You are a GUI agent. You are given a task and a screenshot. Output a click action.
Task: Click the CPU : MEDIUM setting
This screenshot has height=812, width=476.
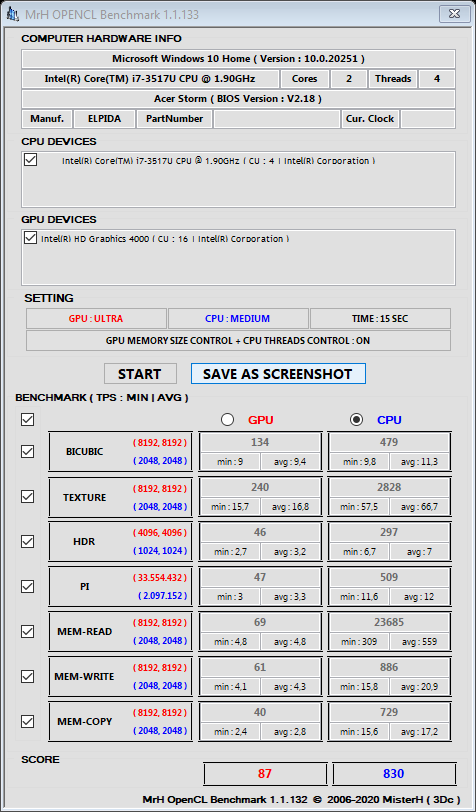[238, 318]
